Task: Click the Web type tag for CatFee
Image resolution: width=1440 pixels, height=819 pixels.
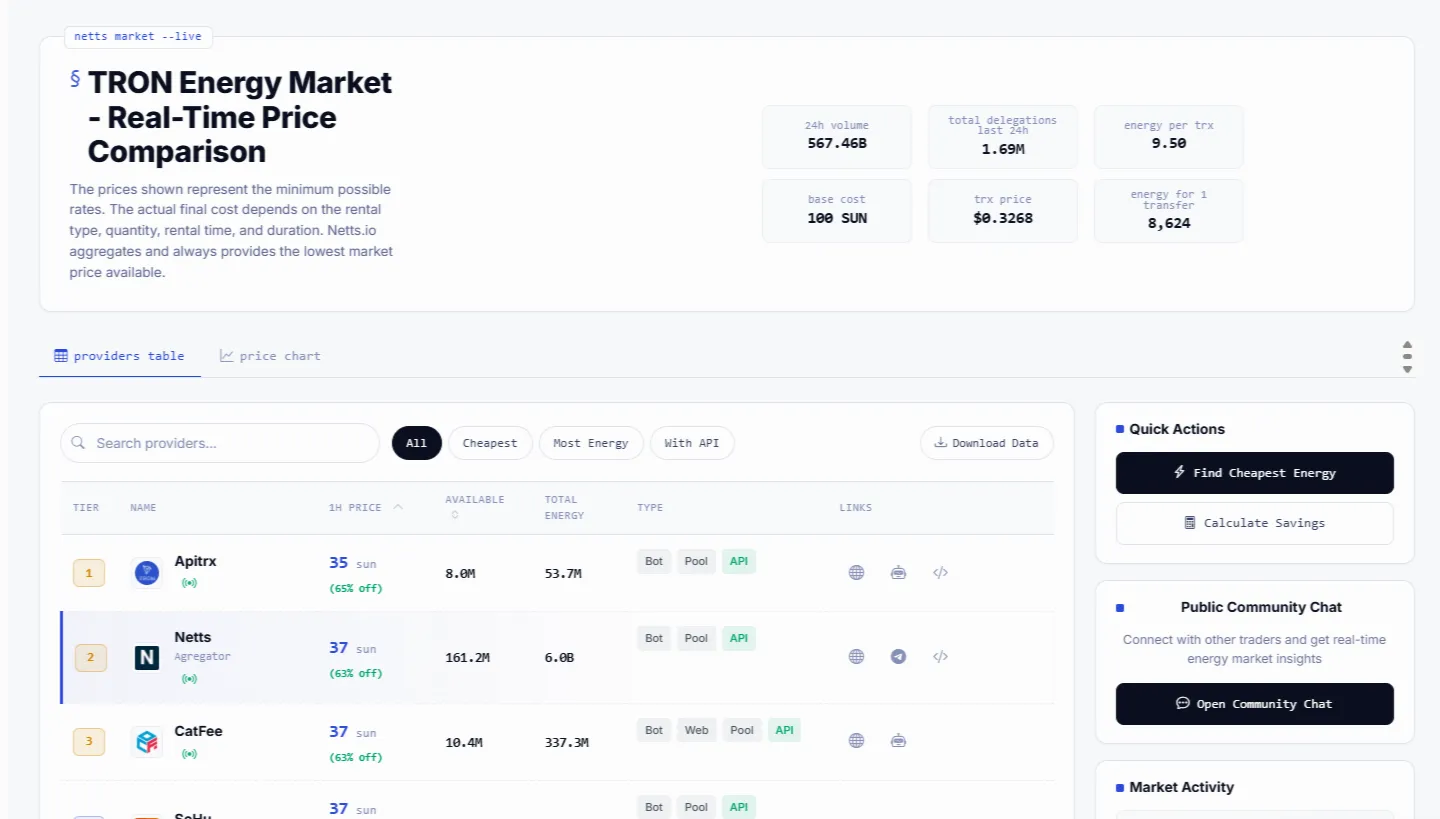Action: [697, 730]
